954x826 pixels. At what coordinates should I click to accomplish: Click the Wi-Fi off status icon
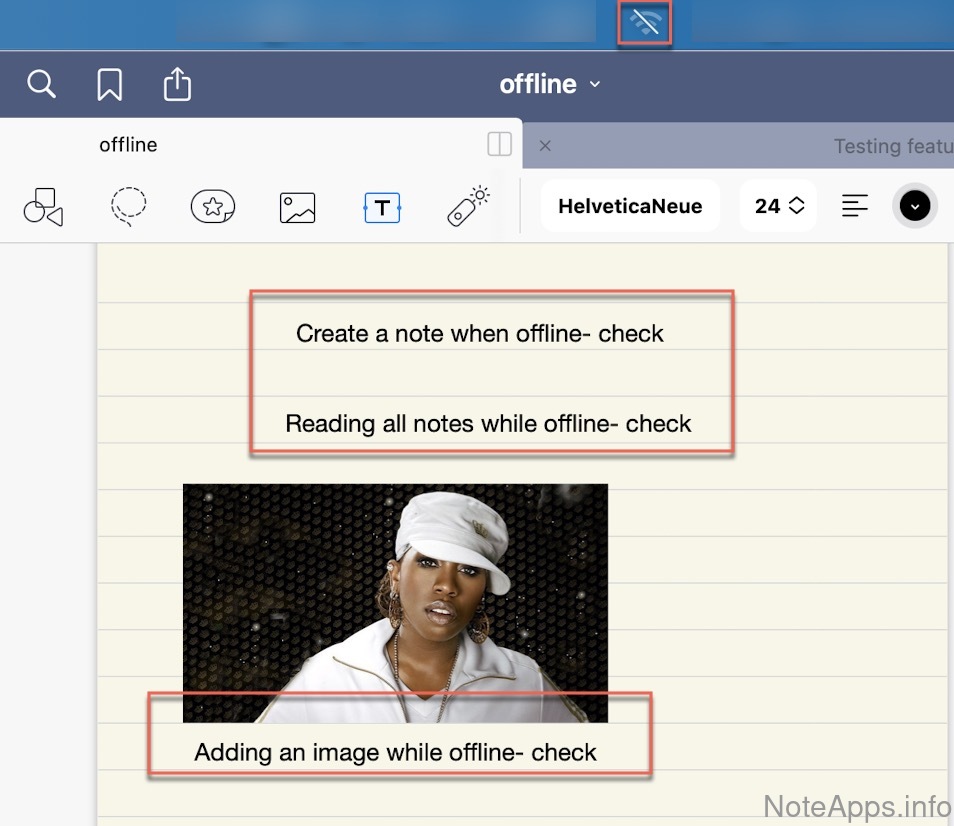[645, 23]
